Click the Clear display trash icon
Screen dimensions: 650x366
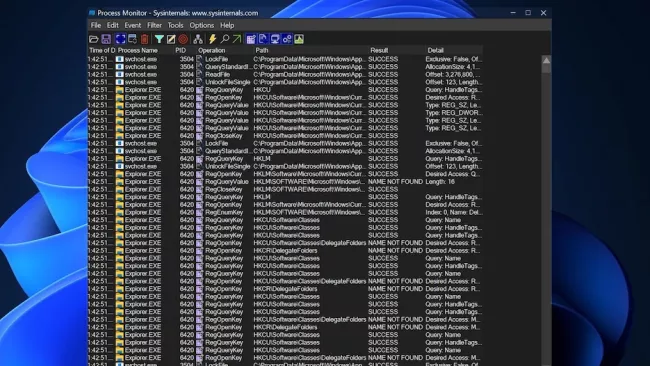[145, 39]
